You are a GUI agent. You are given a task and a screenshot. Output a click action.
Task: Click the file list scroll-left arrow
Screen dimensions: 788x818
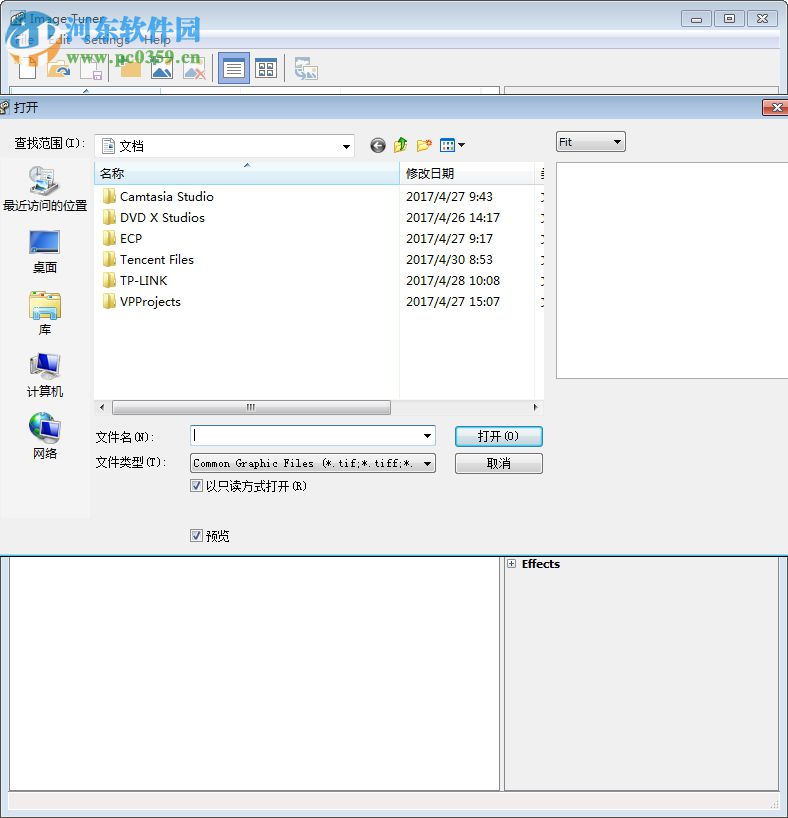[x=102, y=407]
